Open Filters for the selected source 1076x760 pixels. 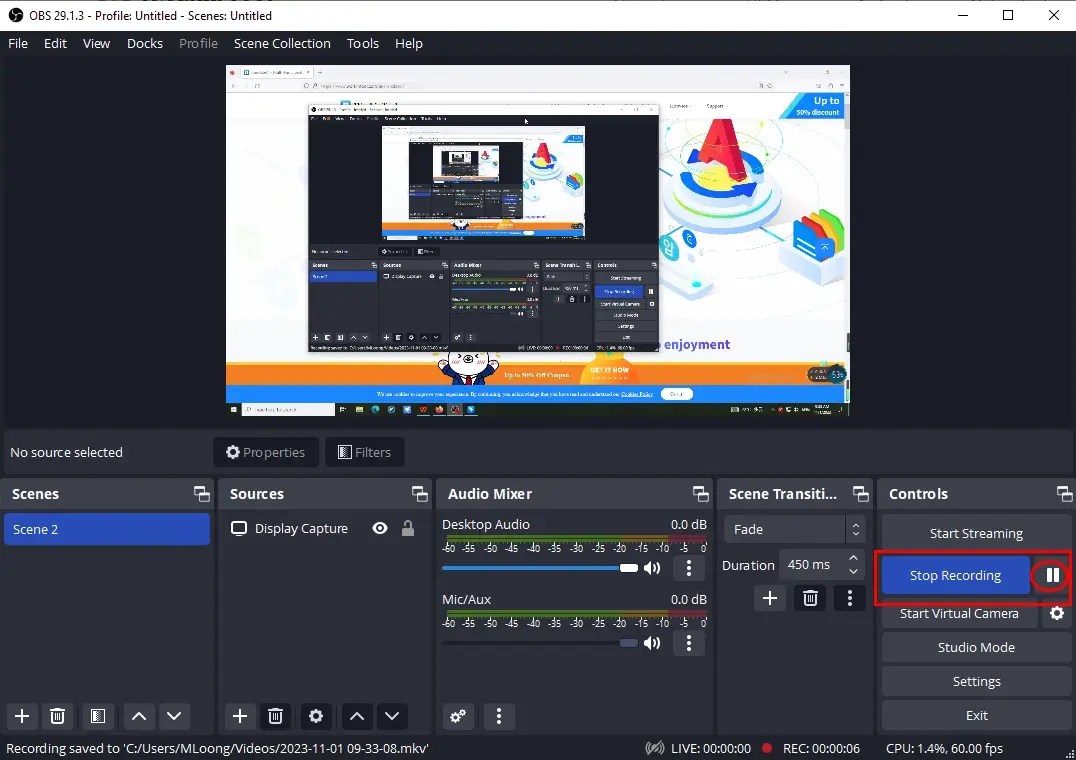(365, 452)
